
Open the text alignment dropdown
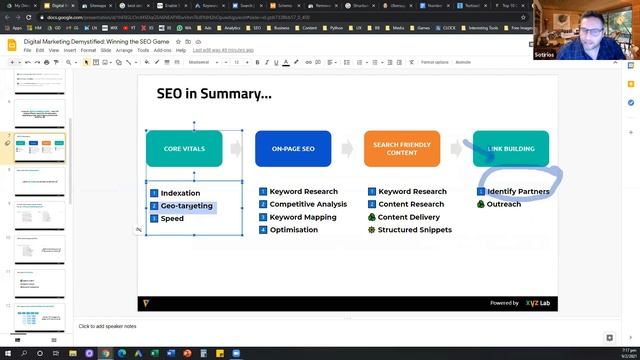pyautogui.click(x=332, y=62)
